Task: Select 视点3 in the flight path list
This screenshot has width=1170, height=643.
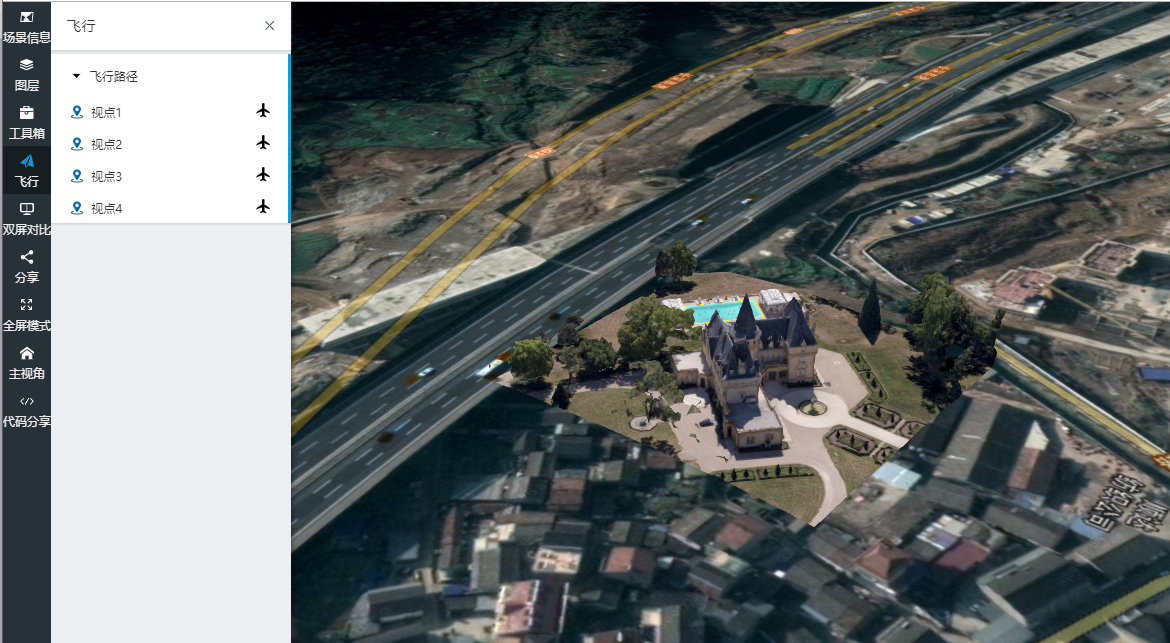Action: [x=105, y=177]
